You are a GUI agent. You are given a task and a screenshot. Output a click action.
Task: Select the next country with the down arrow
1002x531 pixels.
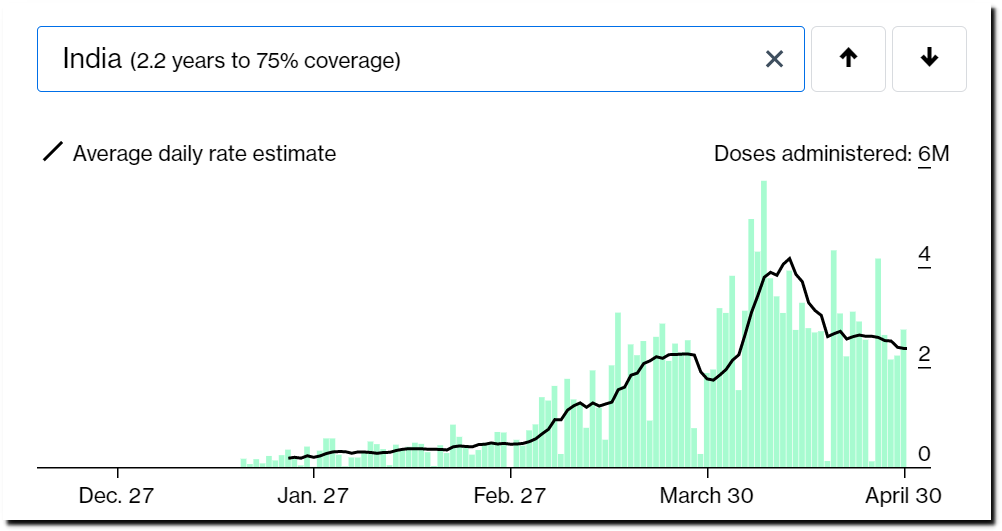click(929, 59)
